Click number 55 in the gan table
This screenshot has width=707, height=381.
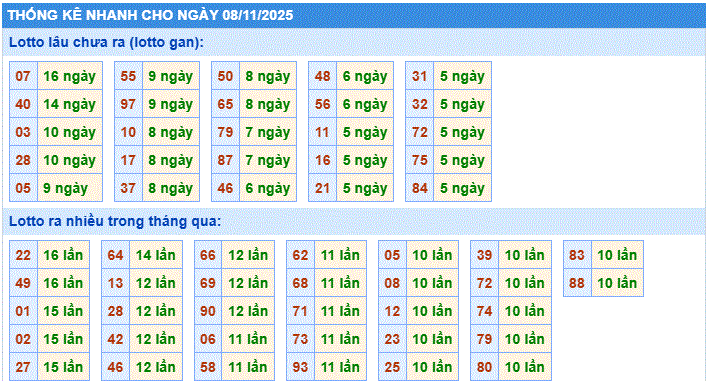click(128, 76)
